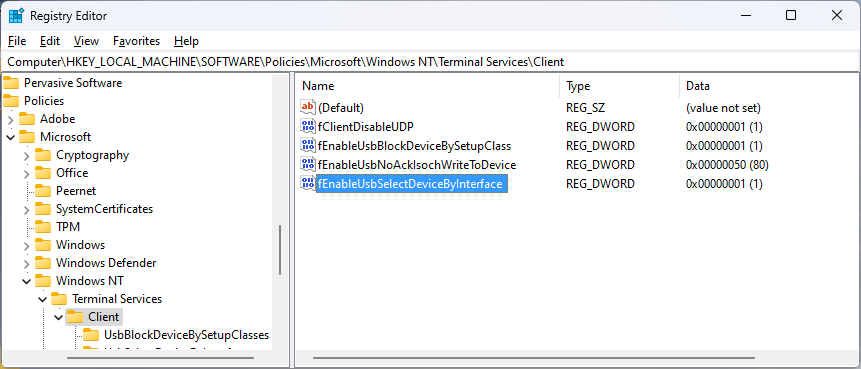Click the Pervasive Software folder icon
The height and width of the screenshot is (369, 861).
[11, 83]
